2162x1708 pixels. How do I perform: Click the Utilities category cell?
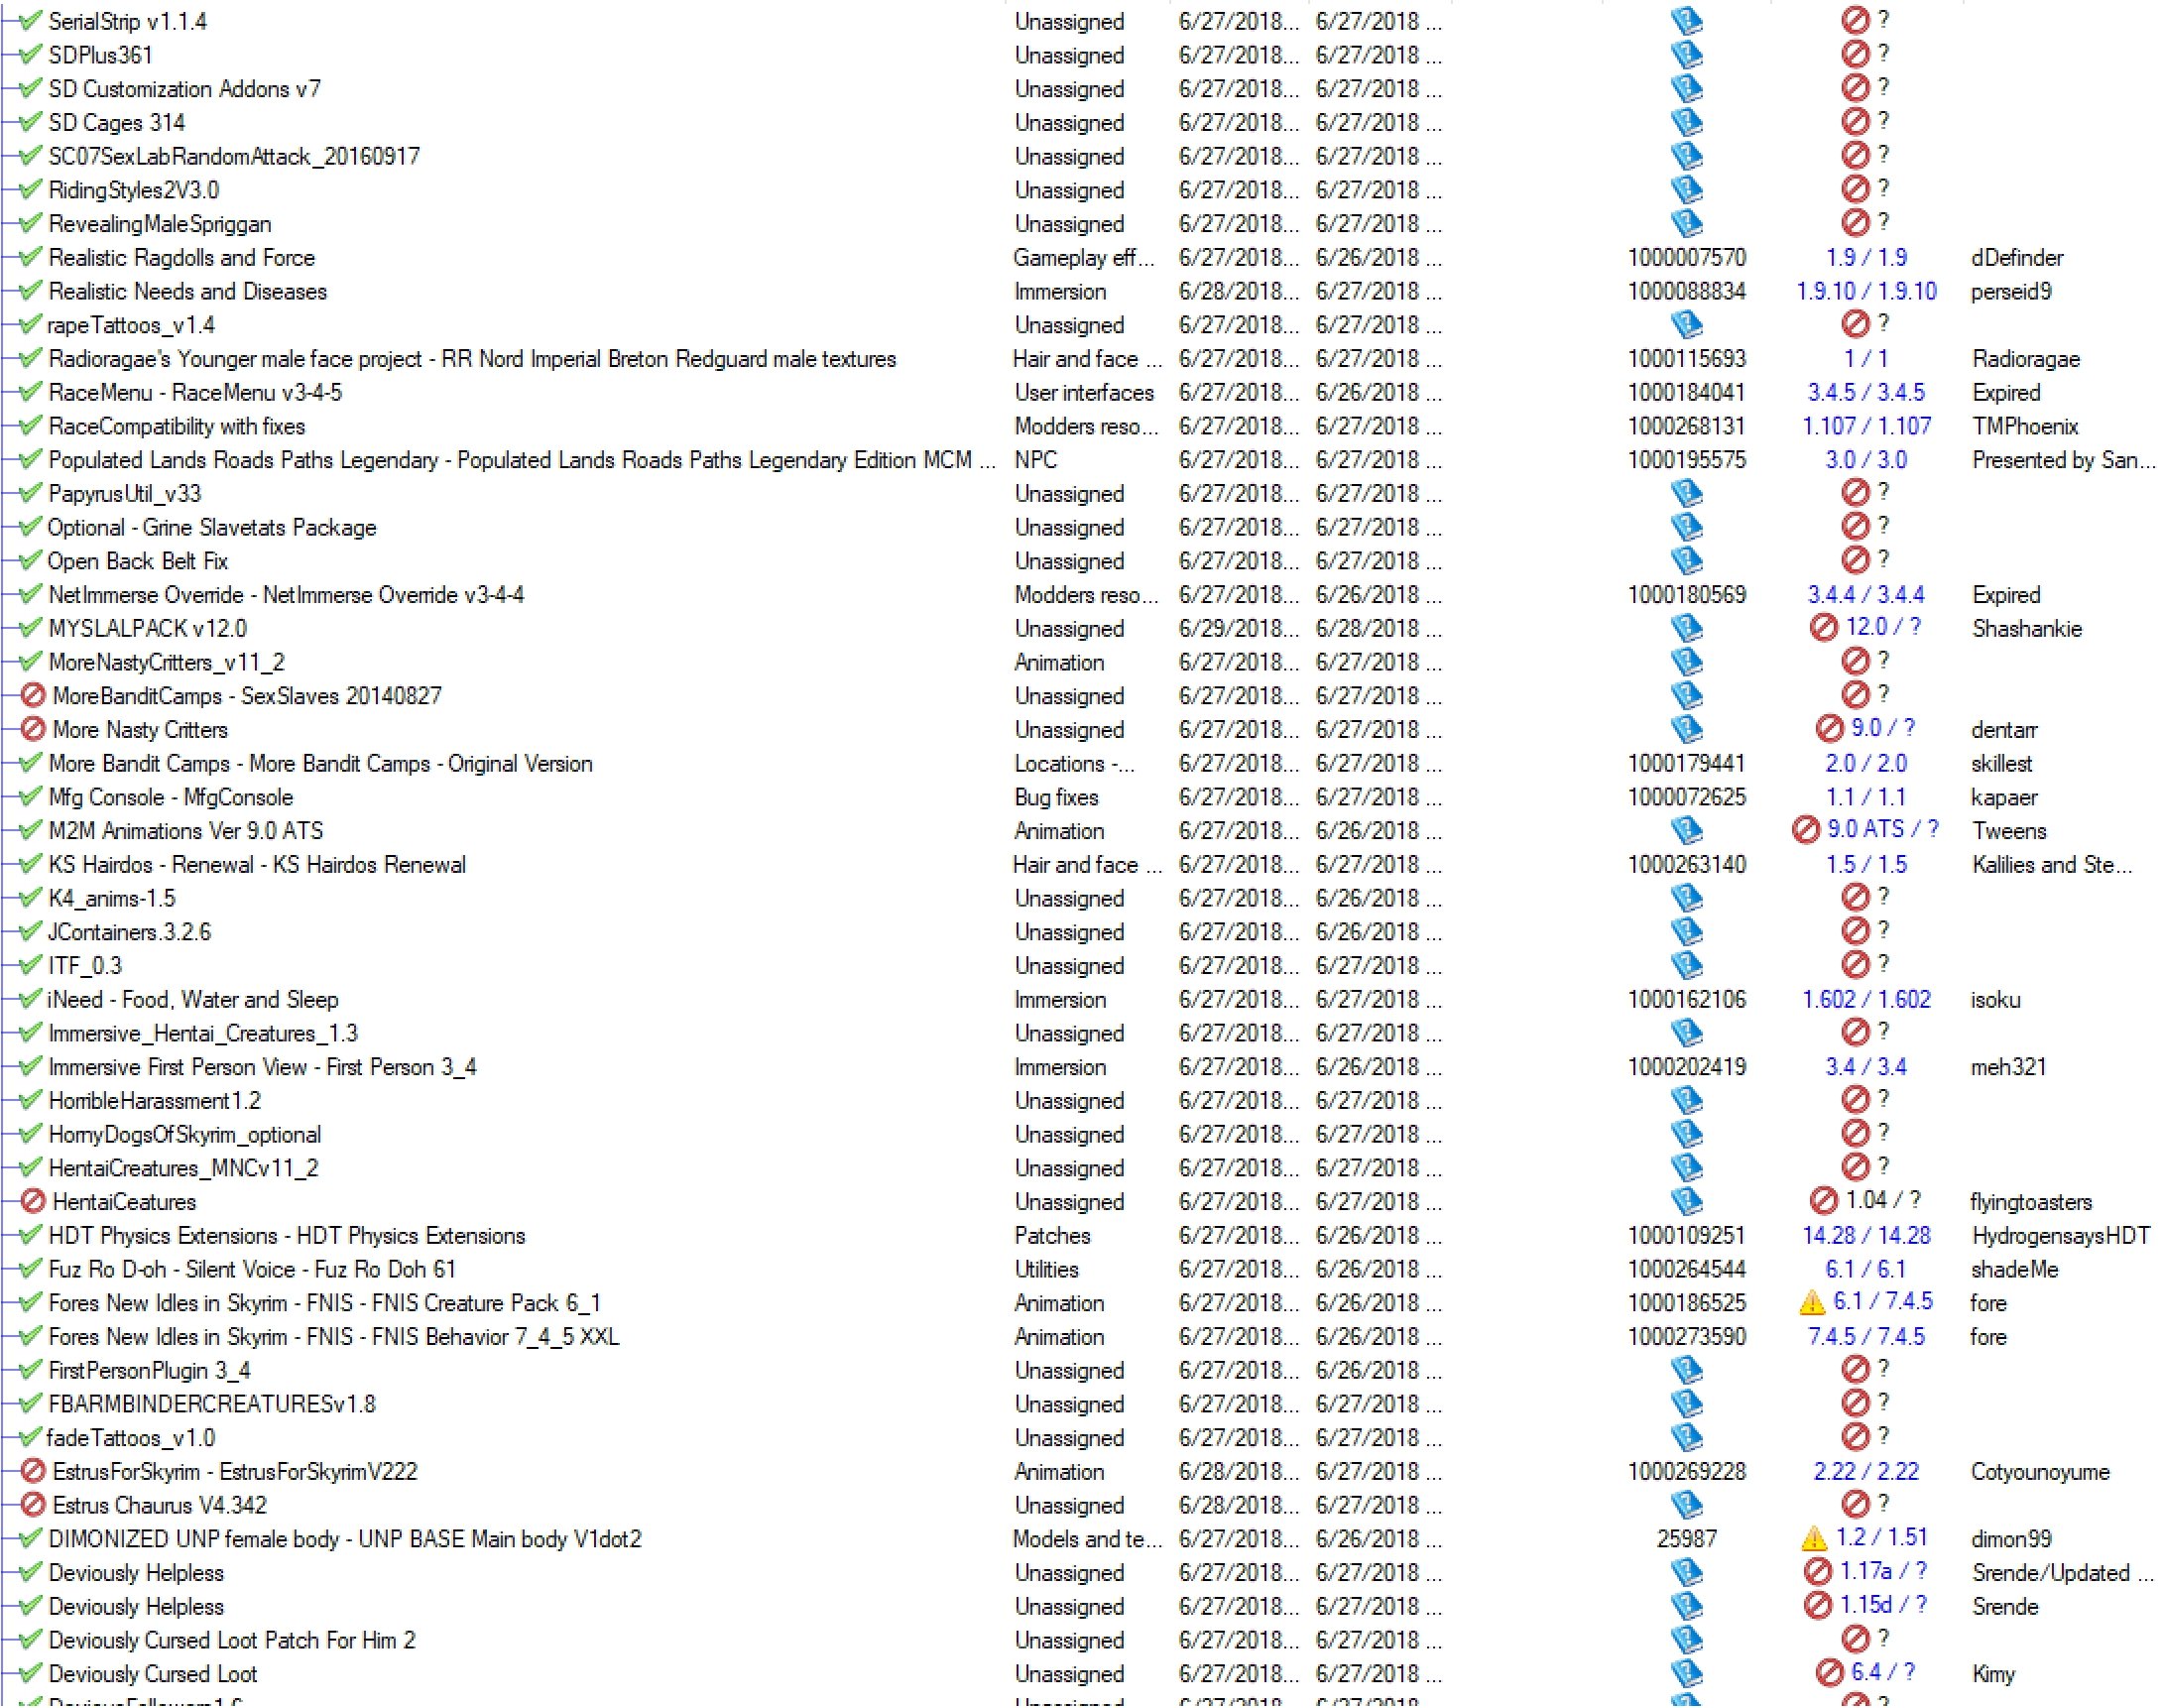coord(1046,1269)
